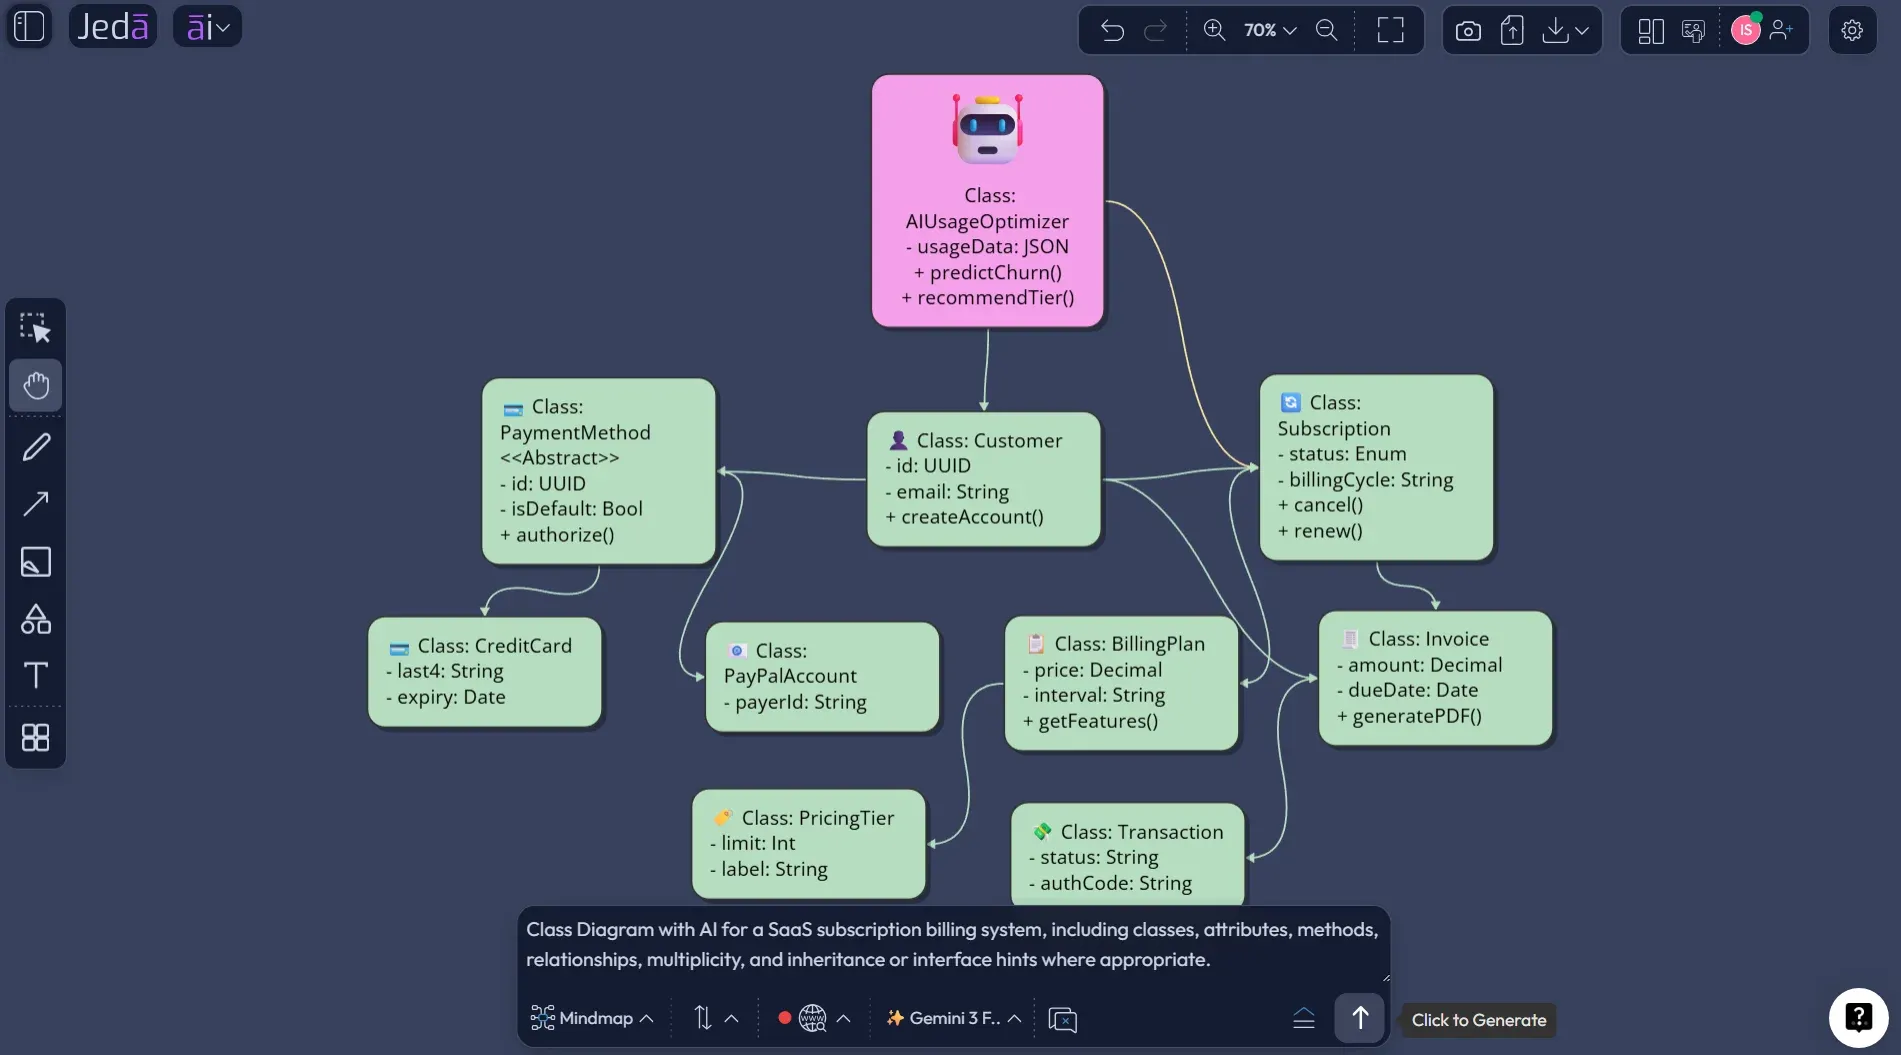This screenshot has width=1901, height=1055.
Task: Click the "- payerId: String" text
Action: [x=795, y=702]
